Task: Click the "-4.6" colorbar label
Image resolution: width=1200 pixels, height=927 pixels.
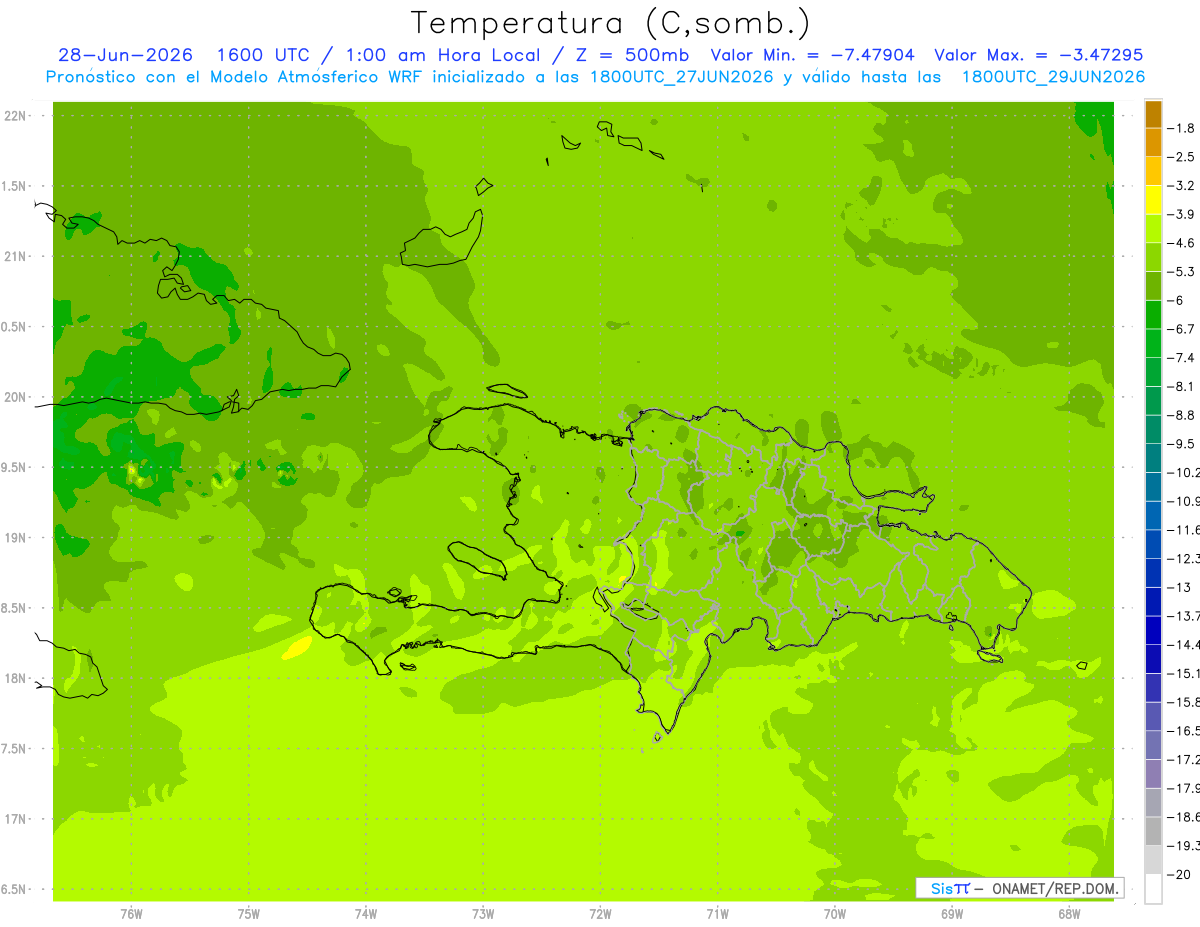Action: (x=1182, y=243)
